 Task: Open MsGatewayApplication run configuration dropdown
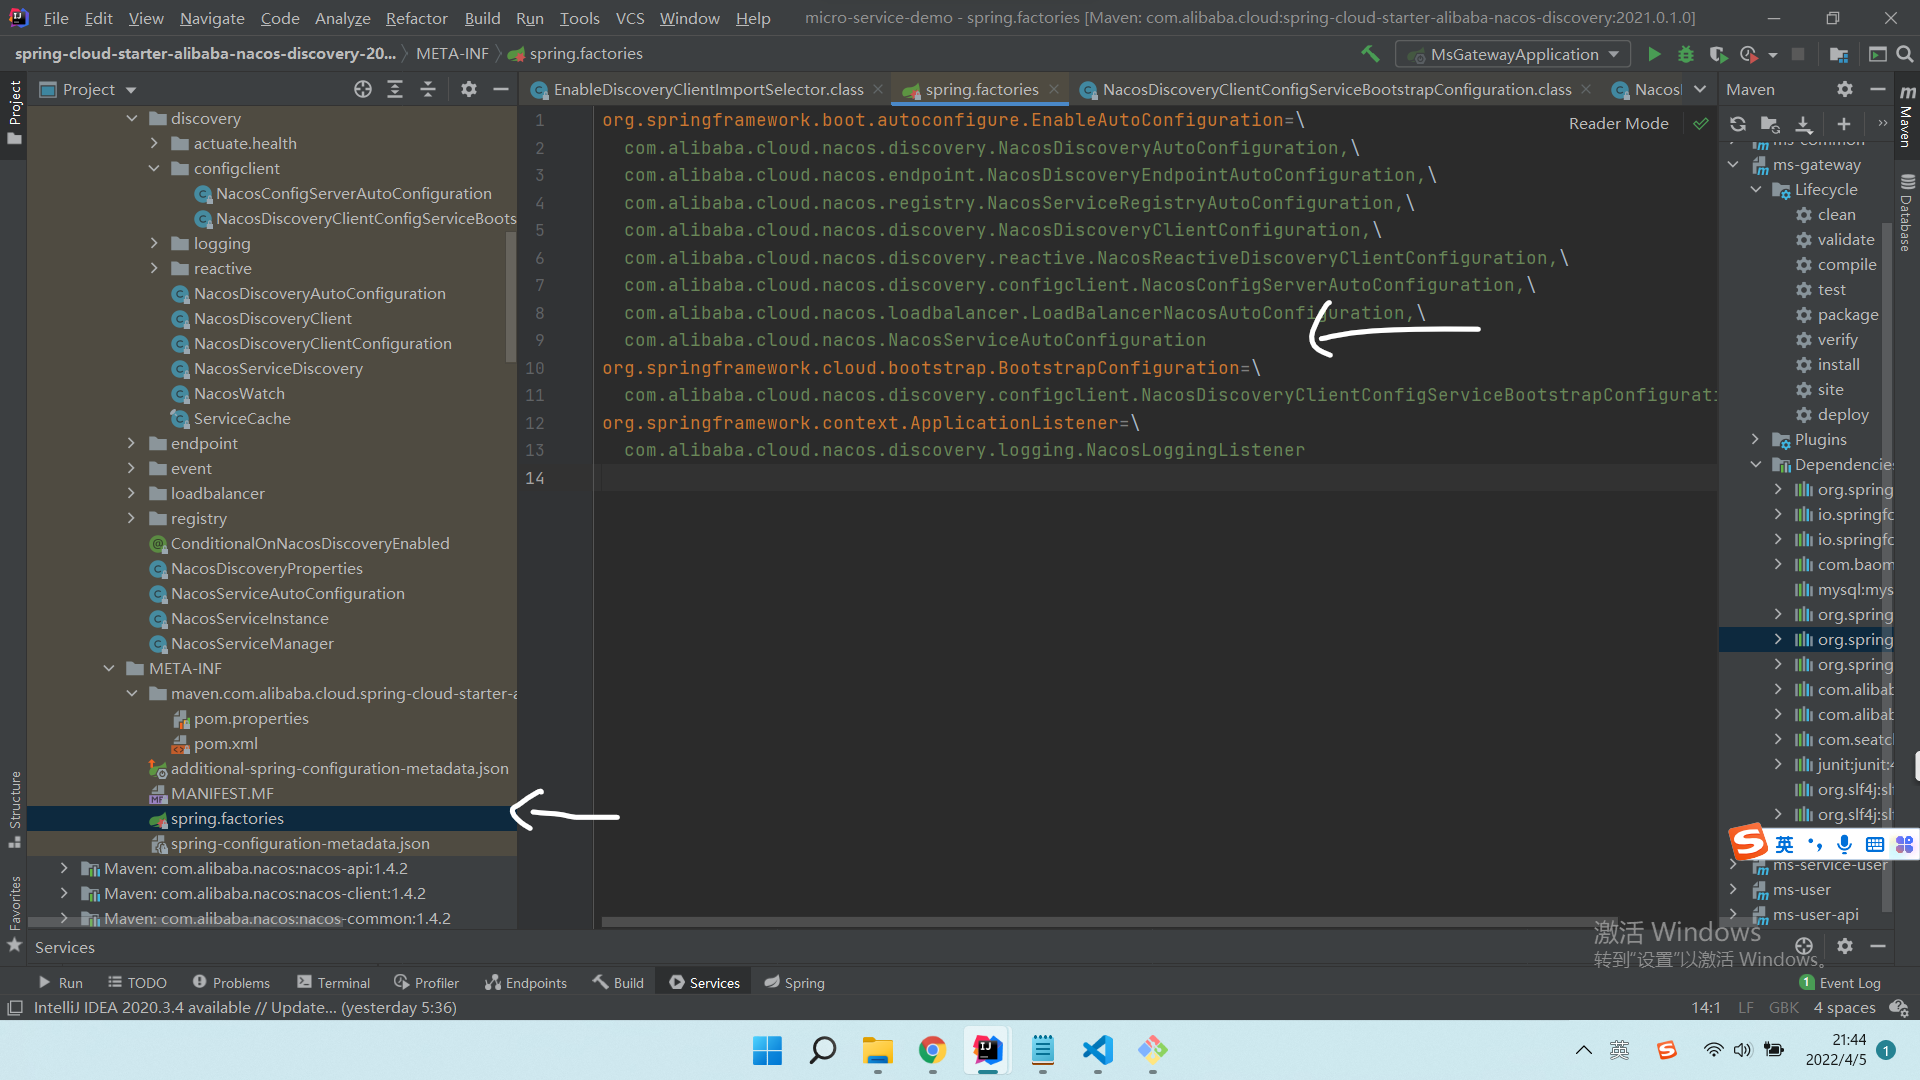(x=1512, y=54)
